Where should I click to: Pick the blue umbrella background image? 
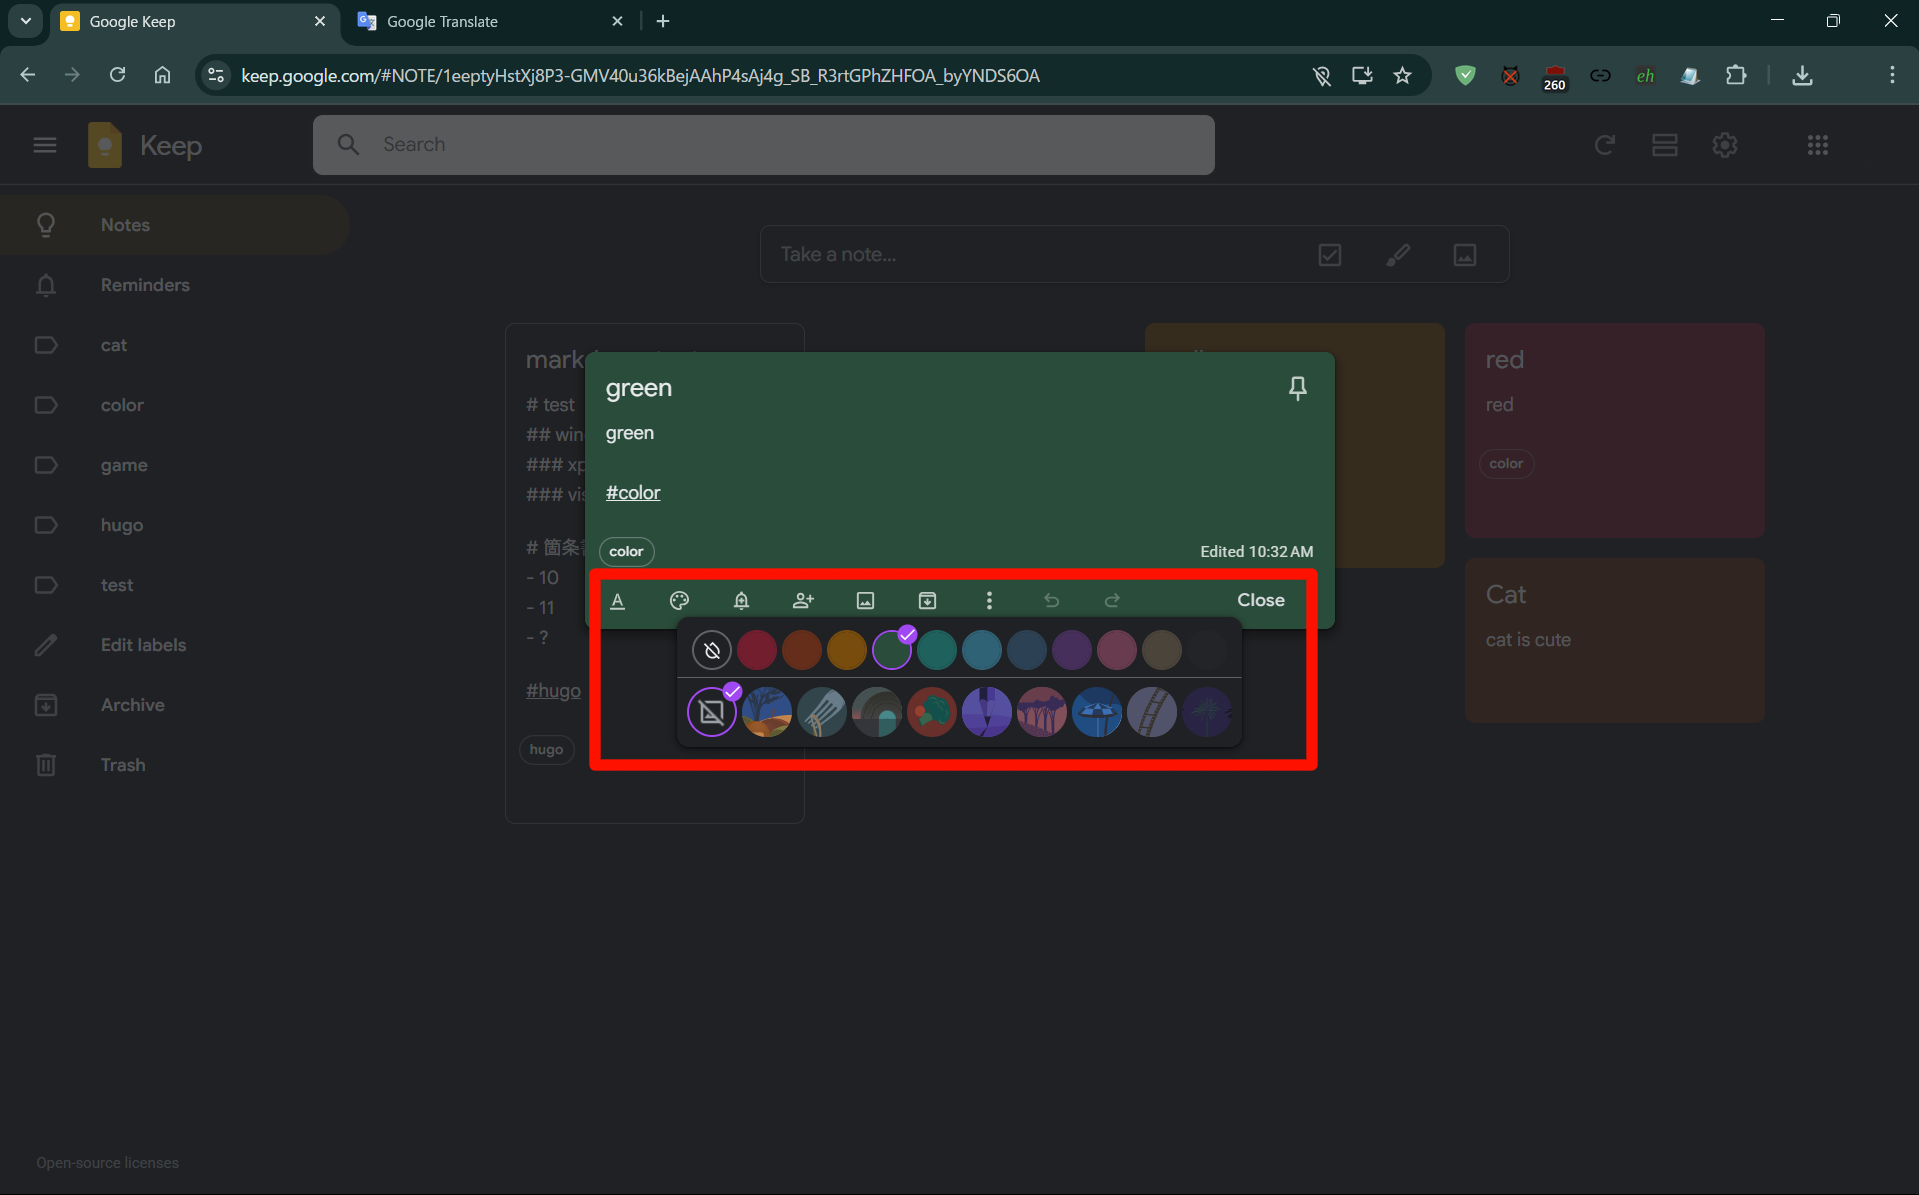(x=1097, y=712)
